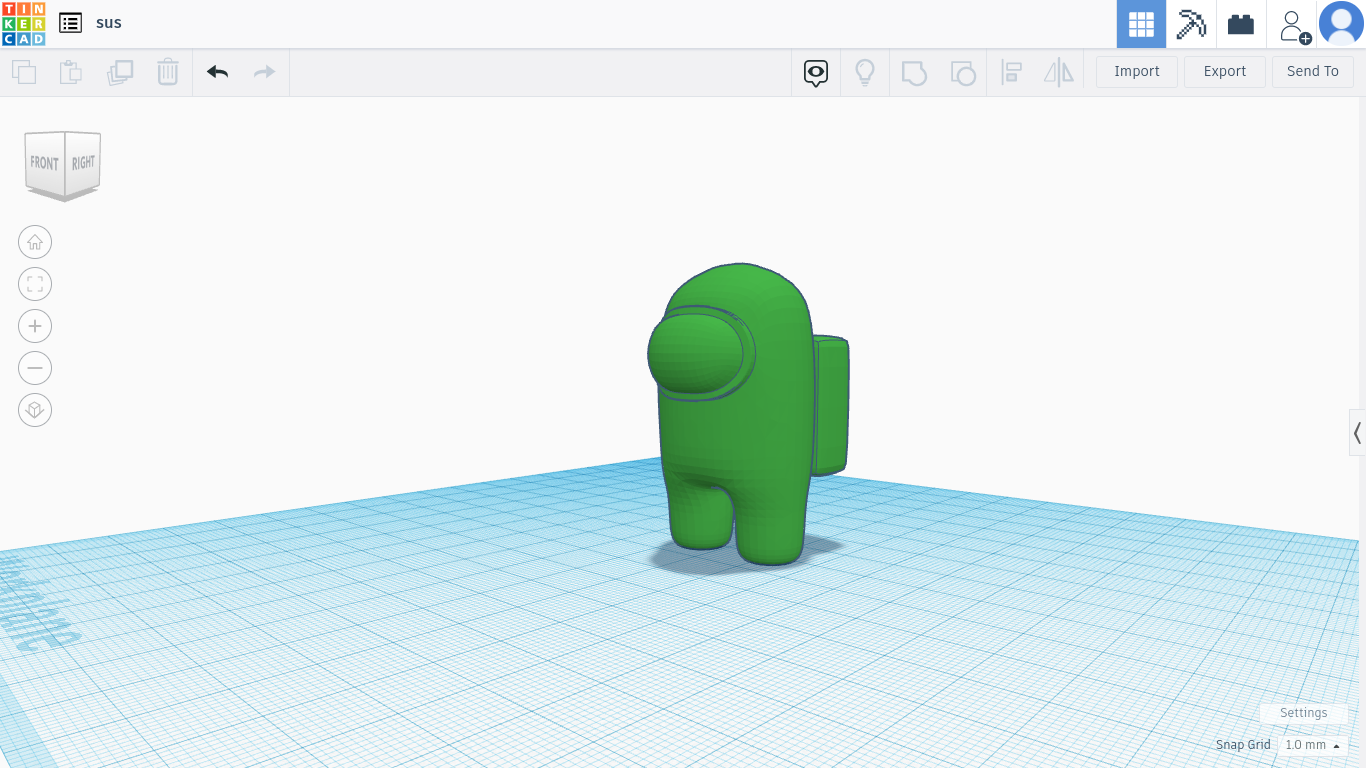This screenshot has width=1366, height=768.
Task: Click the Mirror tool
Action: 1059,73
